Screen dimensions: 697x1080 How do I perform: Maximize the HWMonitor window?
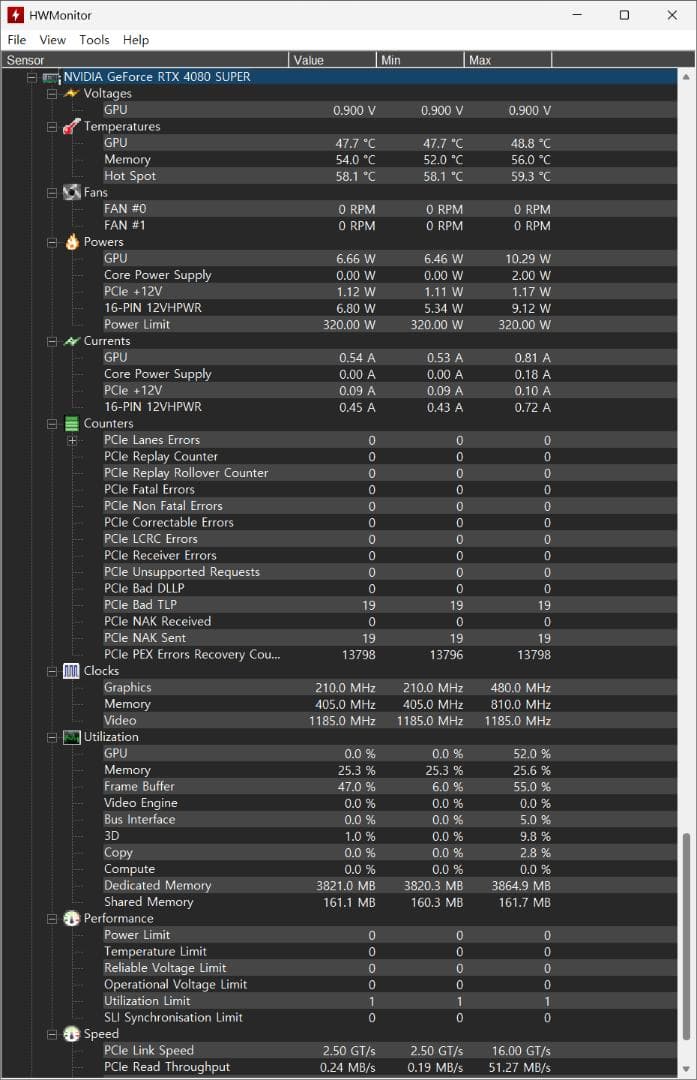click(624, 14)
